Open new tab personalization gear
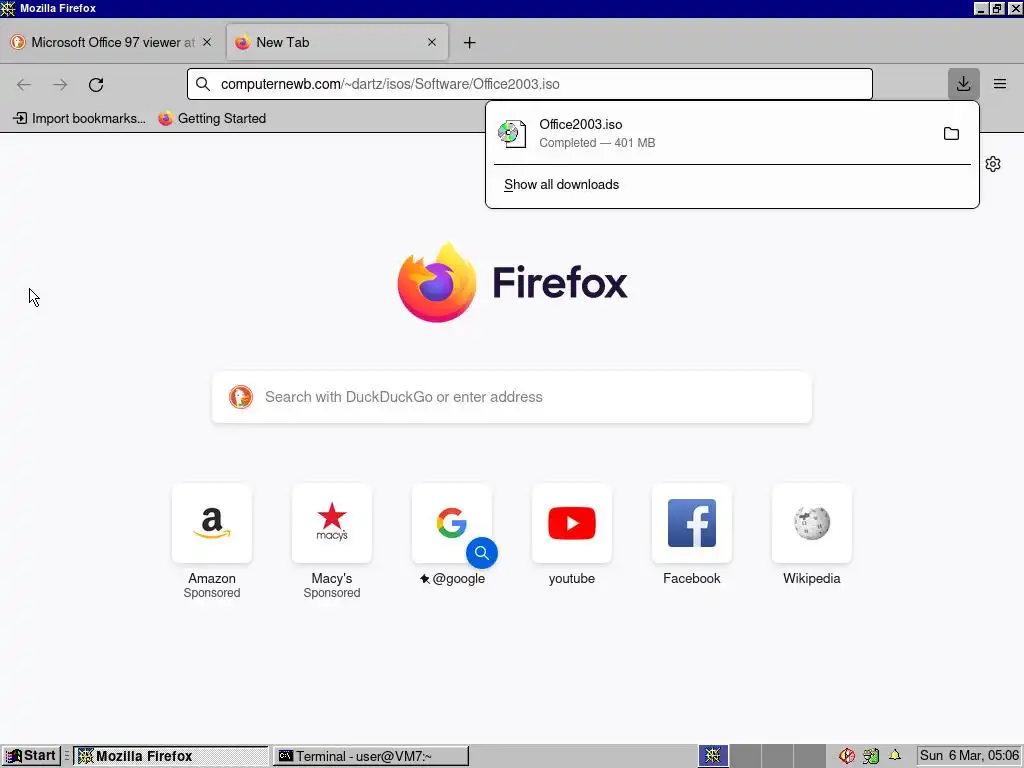1024x768 pixels. pyautogui.click(x=993, y=164)
